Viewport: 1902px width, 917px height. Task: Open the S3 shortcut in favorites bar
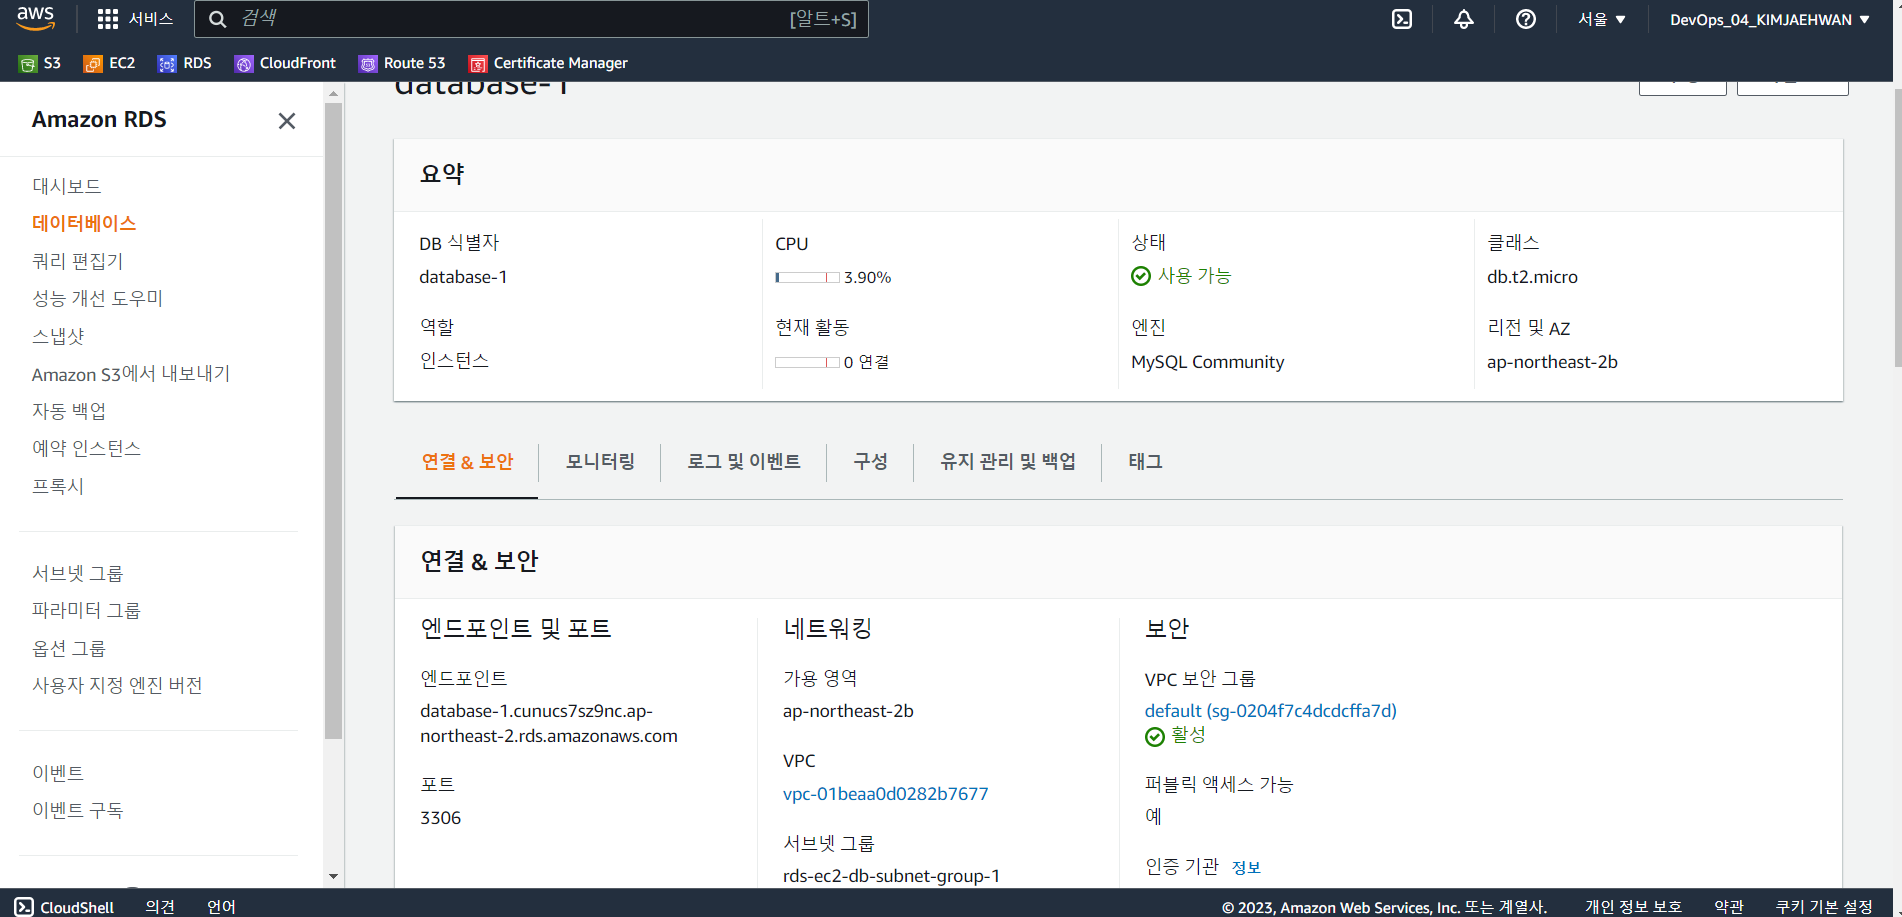(40, 63)
